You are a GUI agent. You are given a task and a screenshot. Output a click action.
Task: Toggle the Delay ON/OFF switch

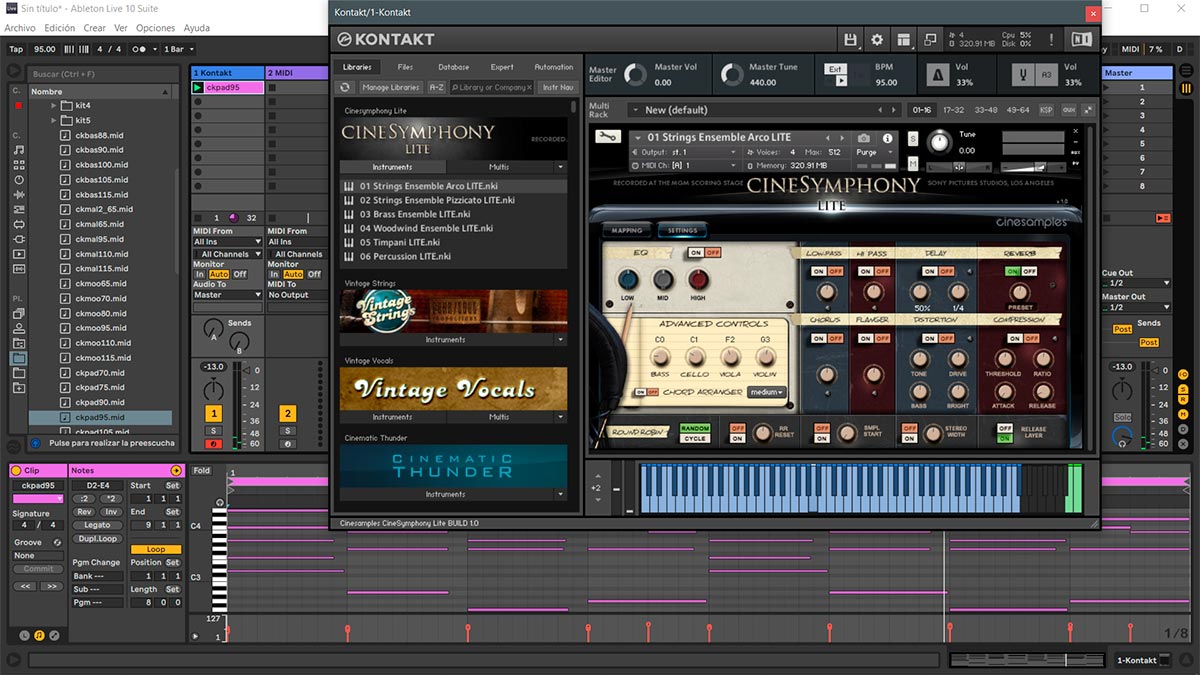(937, 272)
